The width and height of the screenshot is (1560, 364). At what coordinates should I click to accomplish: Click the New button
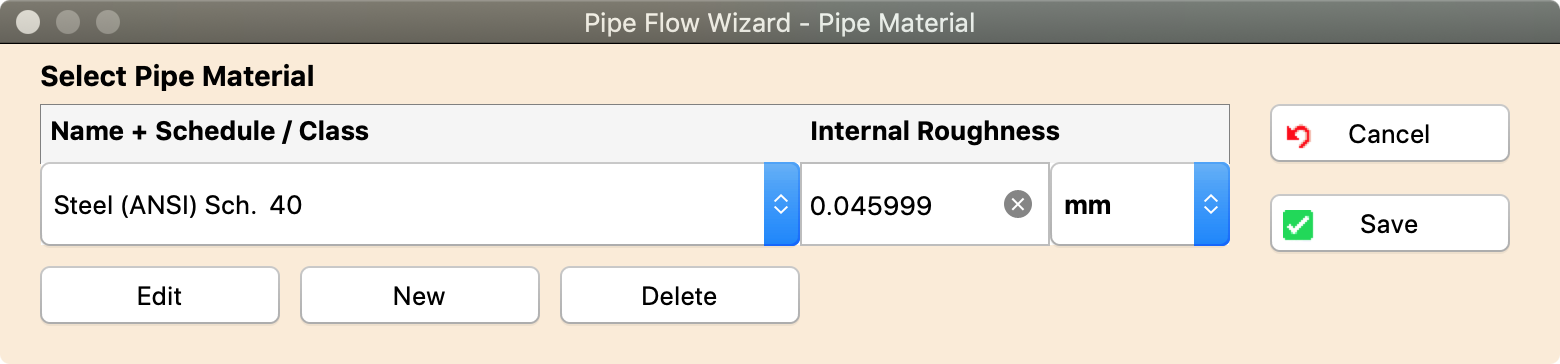[x=420, y=295]
